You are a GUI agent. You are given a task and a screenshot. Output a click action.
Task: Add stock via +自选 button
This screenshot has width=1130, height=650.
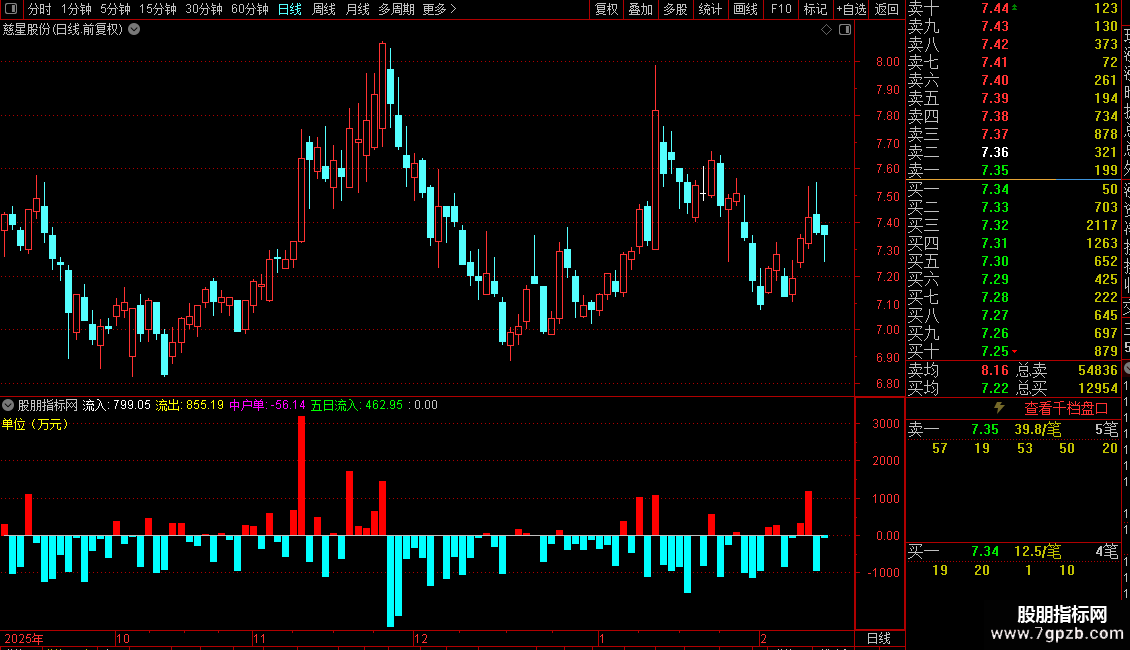[851, 9]
